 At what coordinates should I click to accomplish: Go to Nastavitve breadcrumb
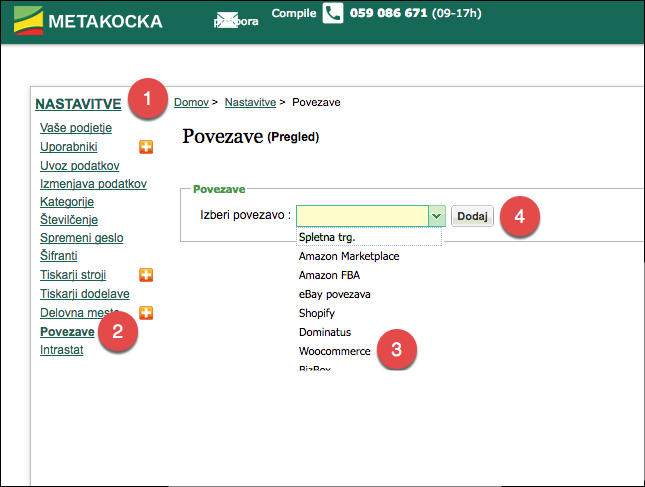click(250, 102)
